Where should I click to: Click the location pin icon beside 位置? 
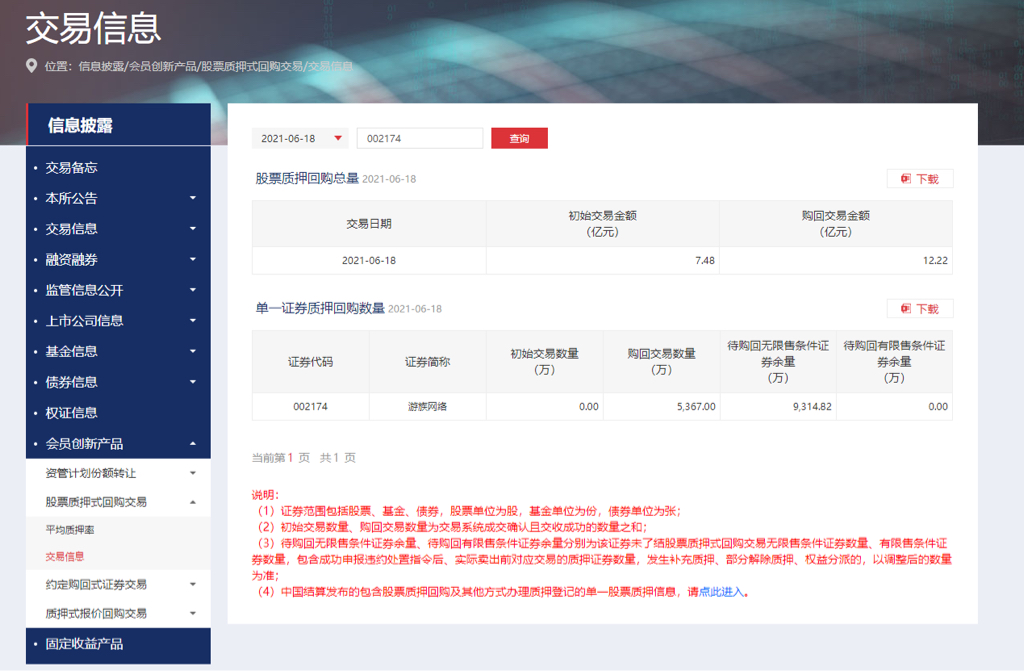tap(32, 67)
